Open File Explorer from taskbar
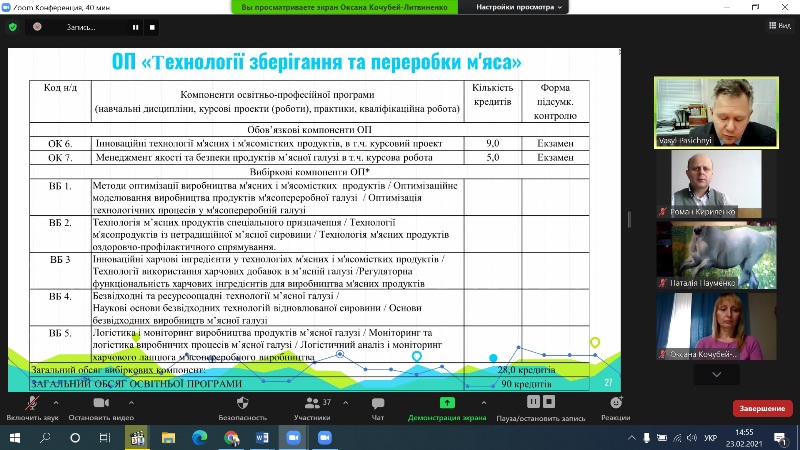The height and width of the screenshot is (450, 800). [168, 438]
